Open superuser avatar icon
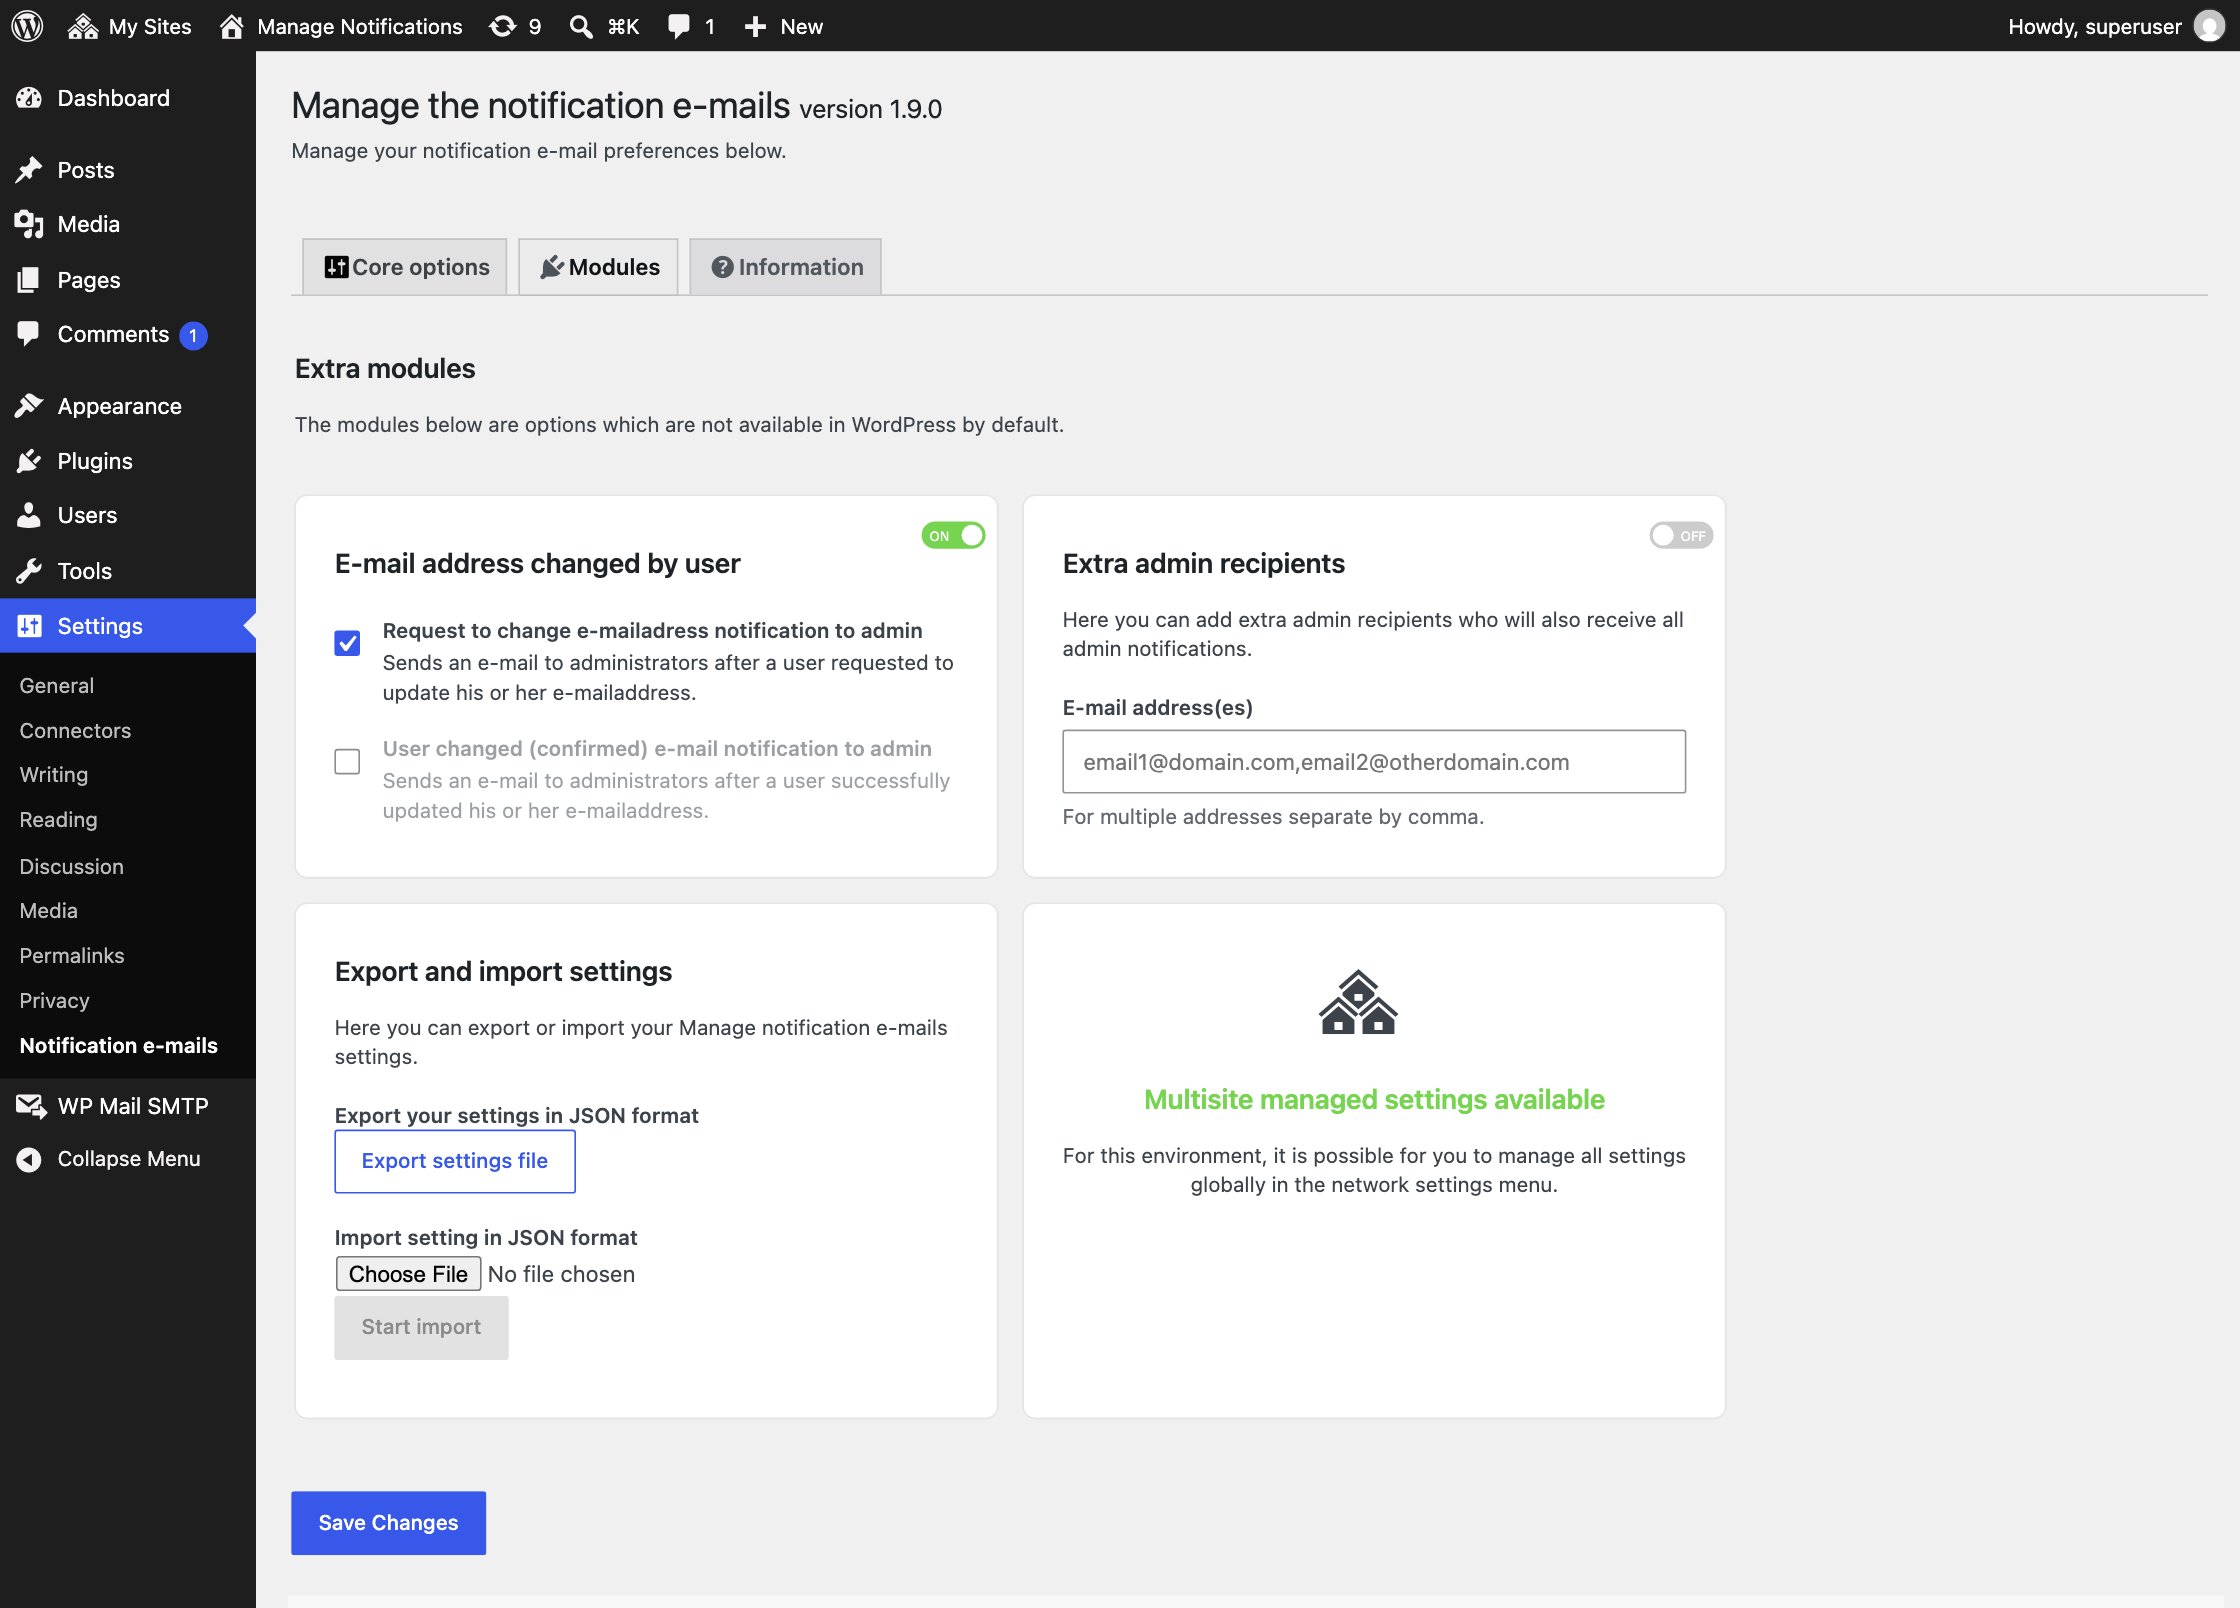Viewport: 2240px width, 1608px height. click(x=2209, y=26)
